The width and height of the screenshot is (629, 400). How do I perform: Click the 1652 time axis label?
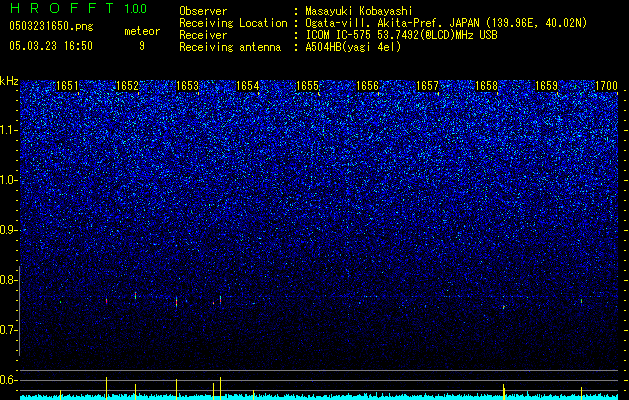[x=127, y=86]
